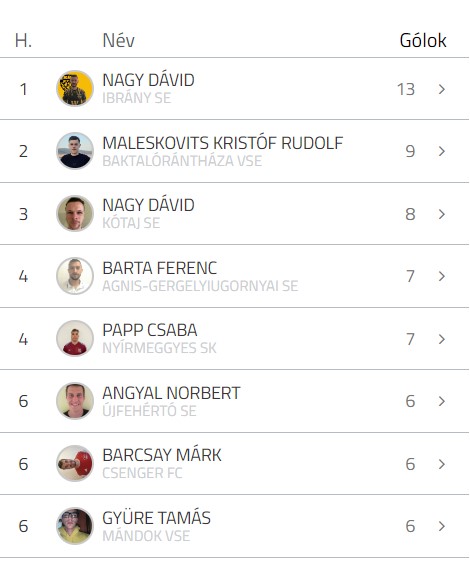470x565 pixels.
Task: Click Gyüre Tamás's profile picture
Action: [x=75, y=526]
